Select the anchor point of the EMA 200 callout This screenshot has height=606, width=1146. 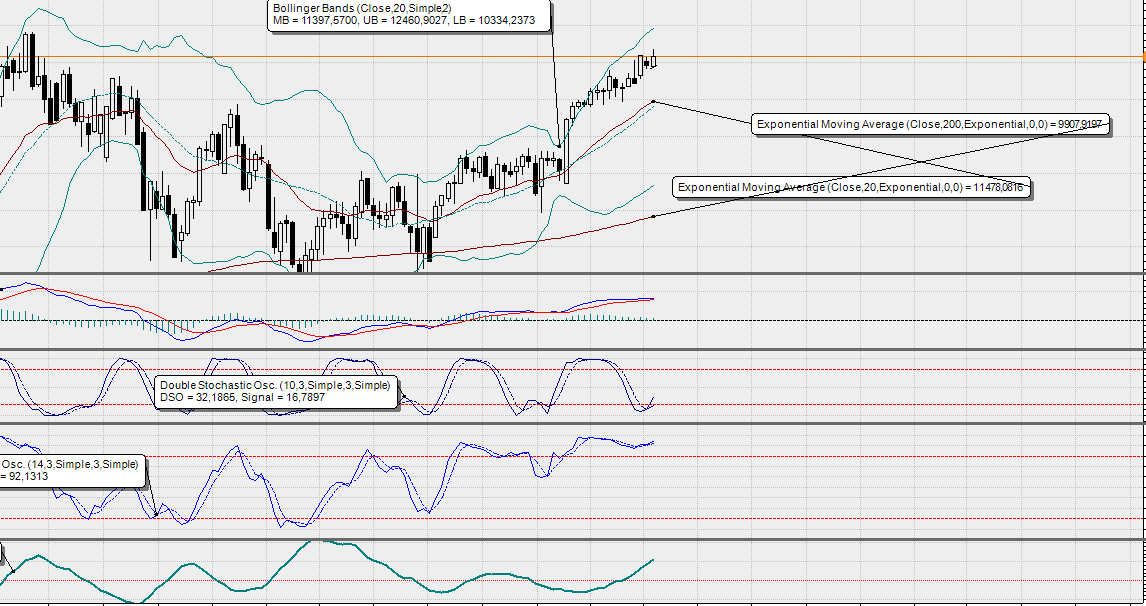653,216
